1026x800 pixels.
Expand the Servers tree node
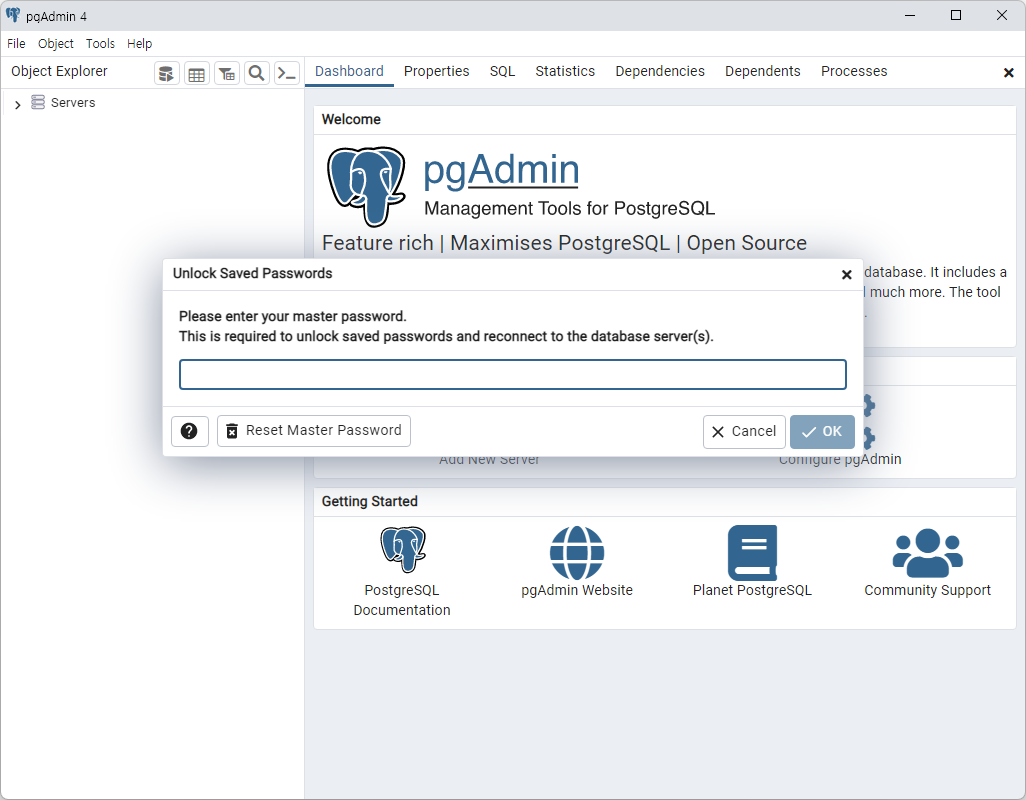(x=18, y=103)
